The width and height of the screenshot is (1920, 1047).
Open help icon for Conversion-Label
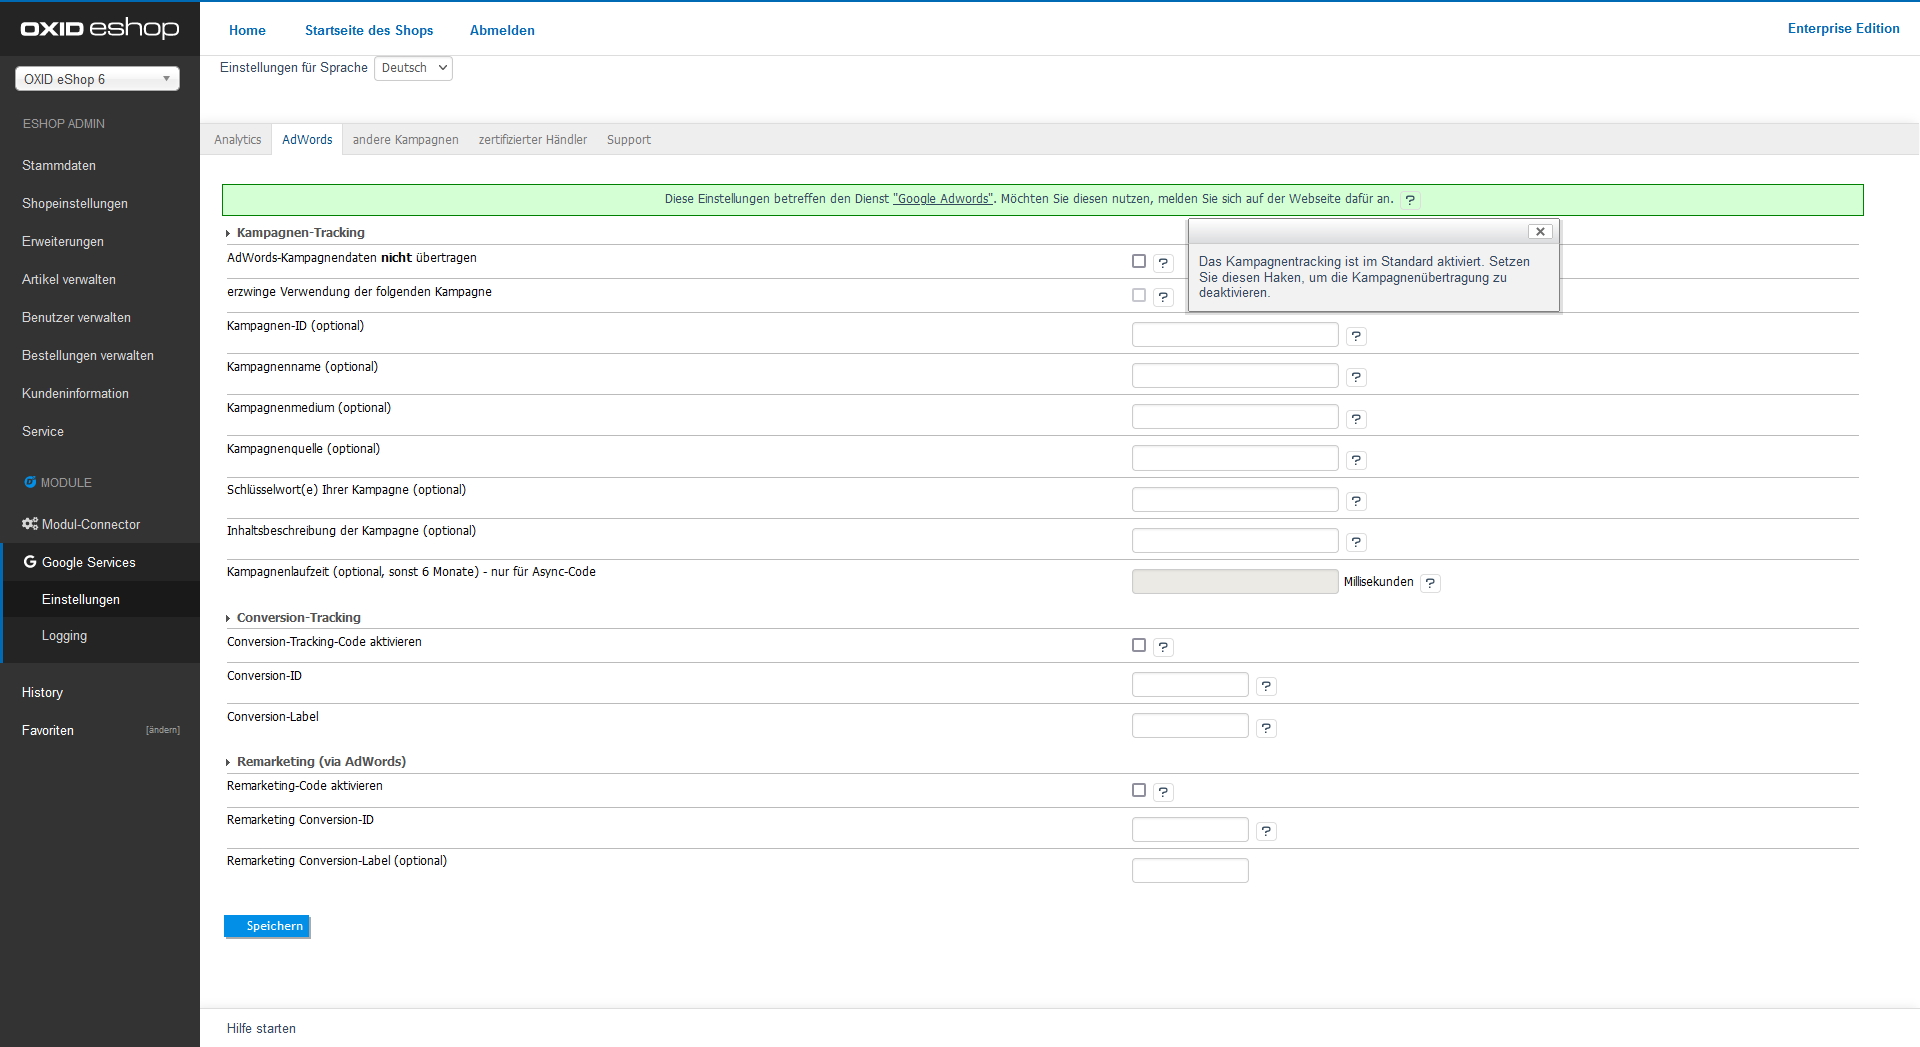click(x=1266, y=728)
